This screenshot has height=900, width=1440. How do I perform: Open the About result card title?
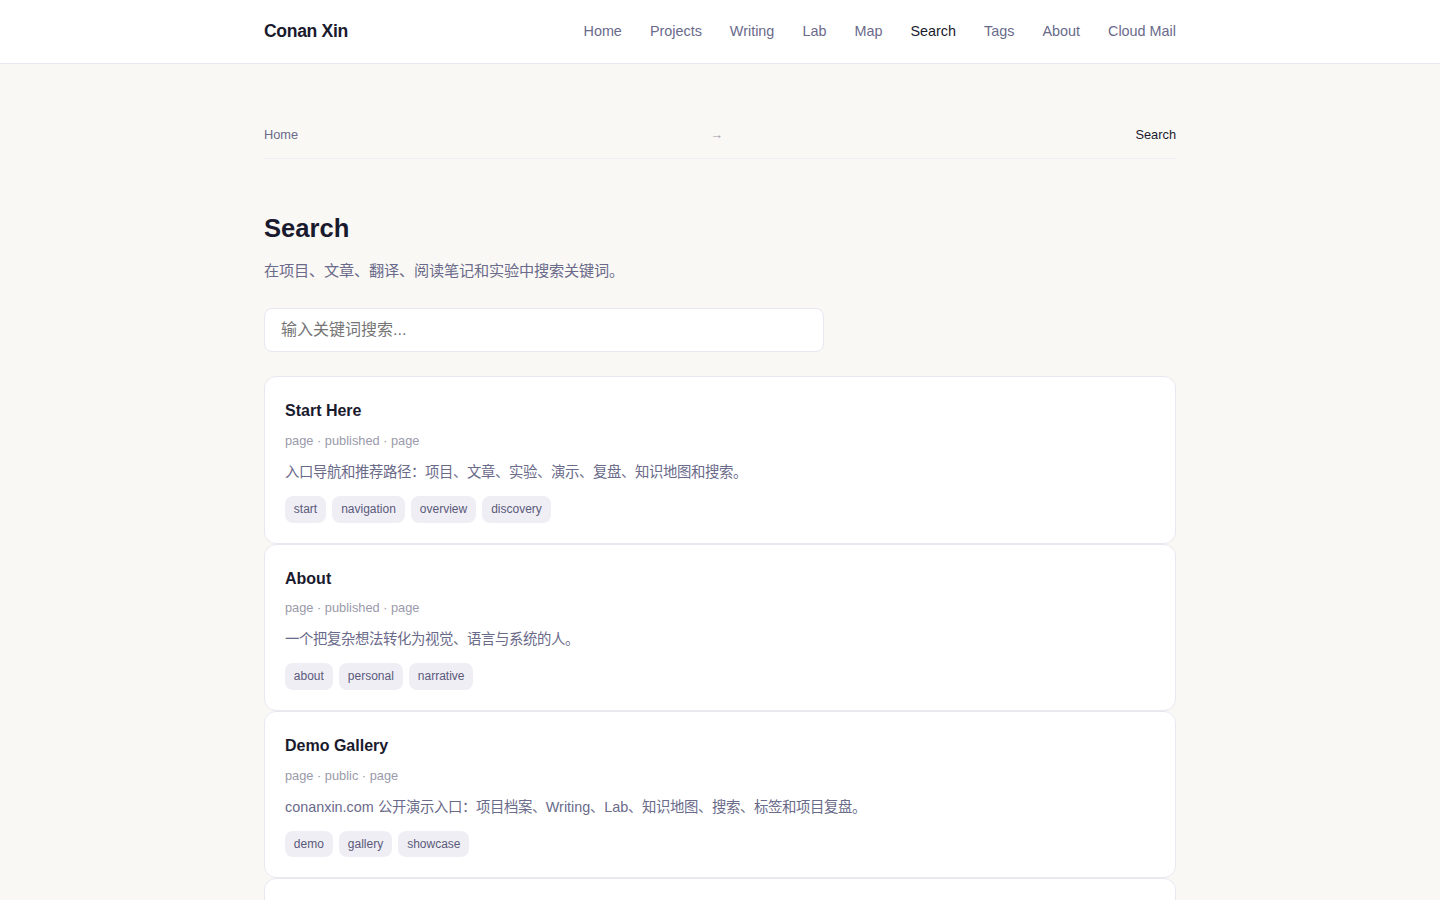308,578
